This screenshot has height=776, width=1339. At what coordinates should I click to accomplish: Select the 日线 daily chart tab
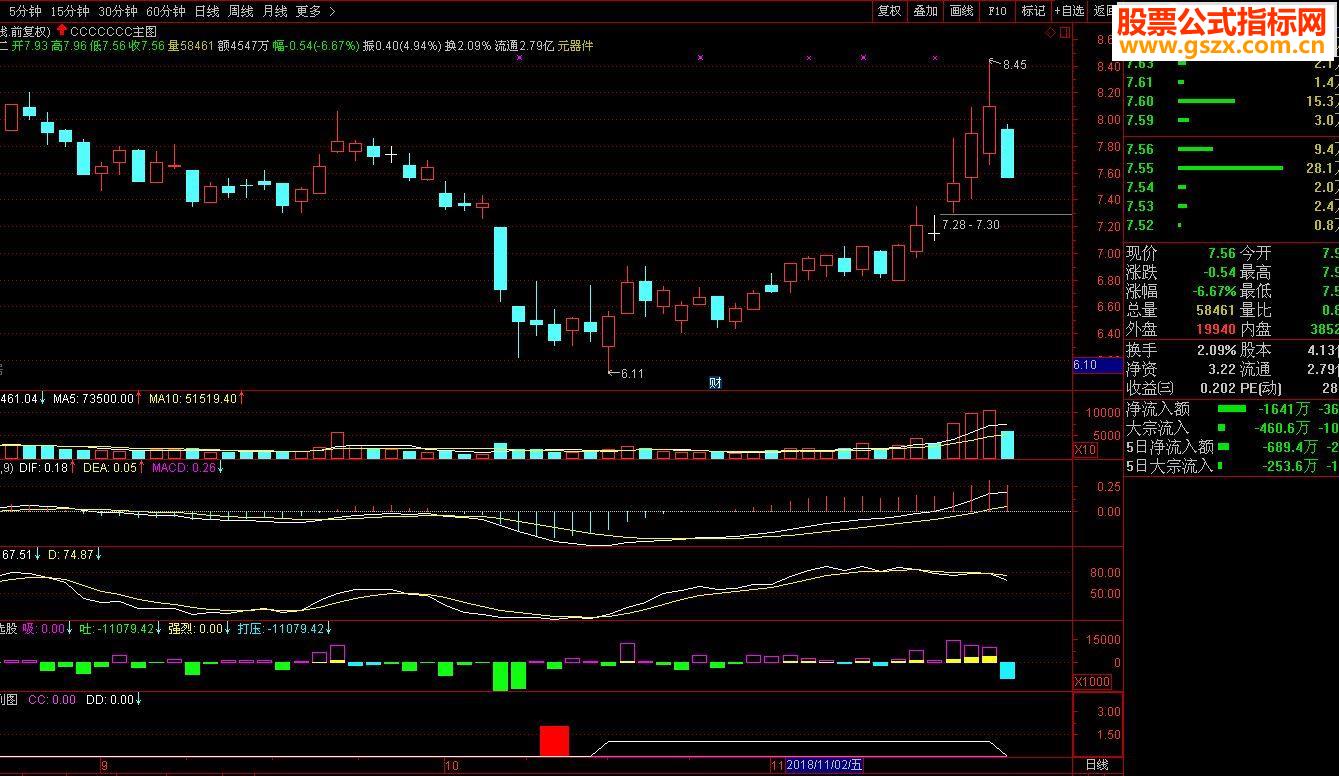coord(207,11)
